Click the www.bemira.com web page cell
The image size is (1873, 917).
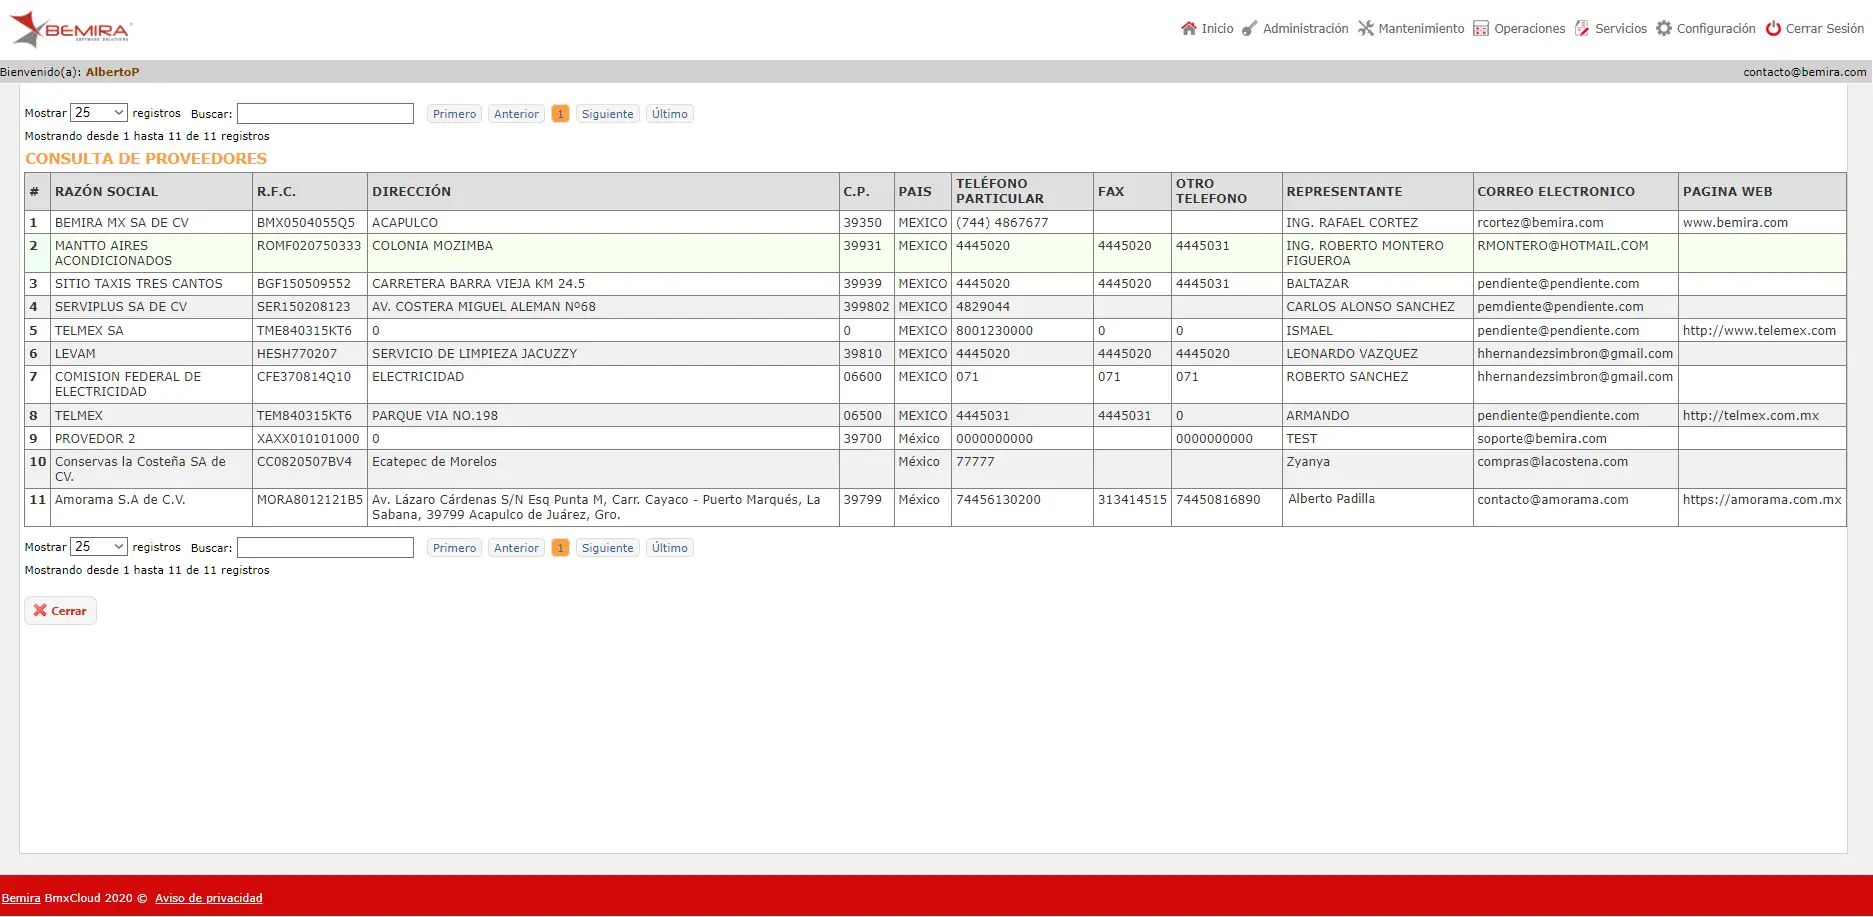coord(1763,223)
